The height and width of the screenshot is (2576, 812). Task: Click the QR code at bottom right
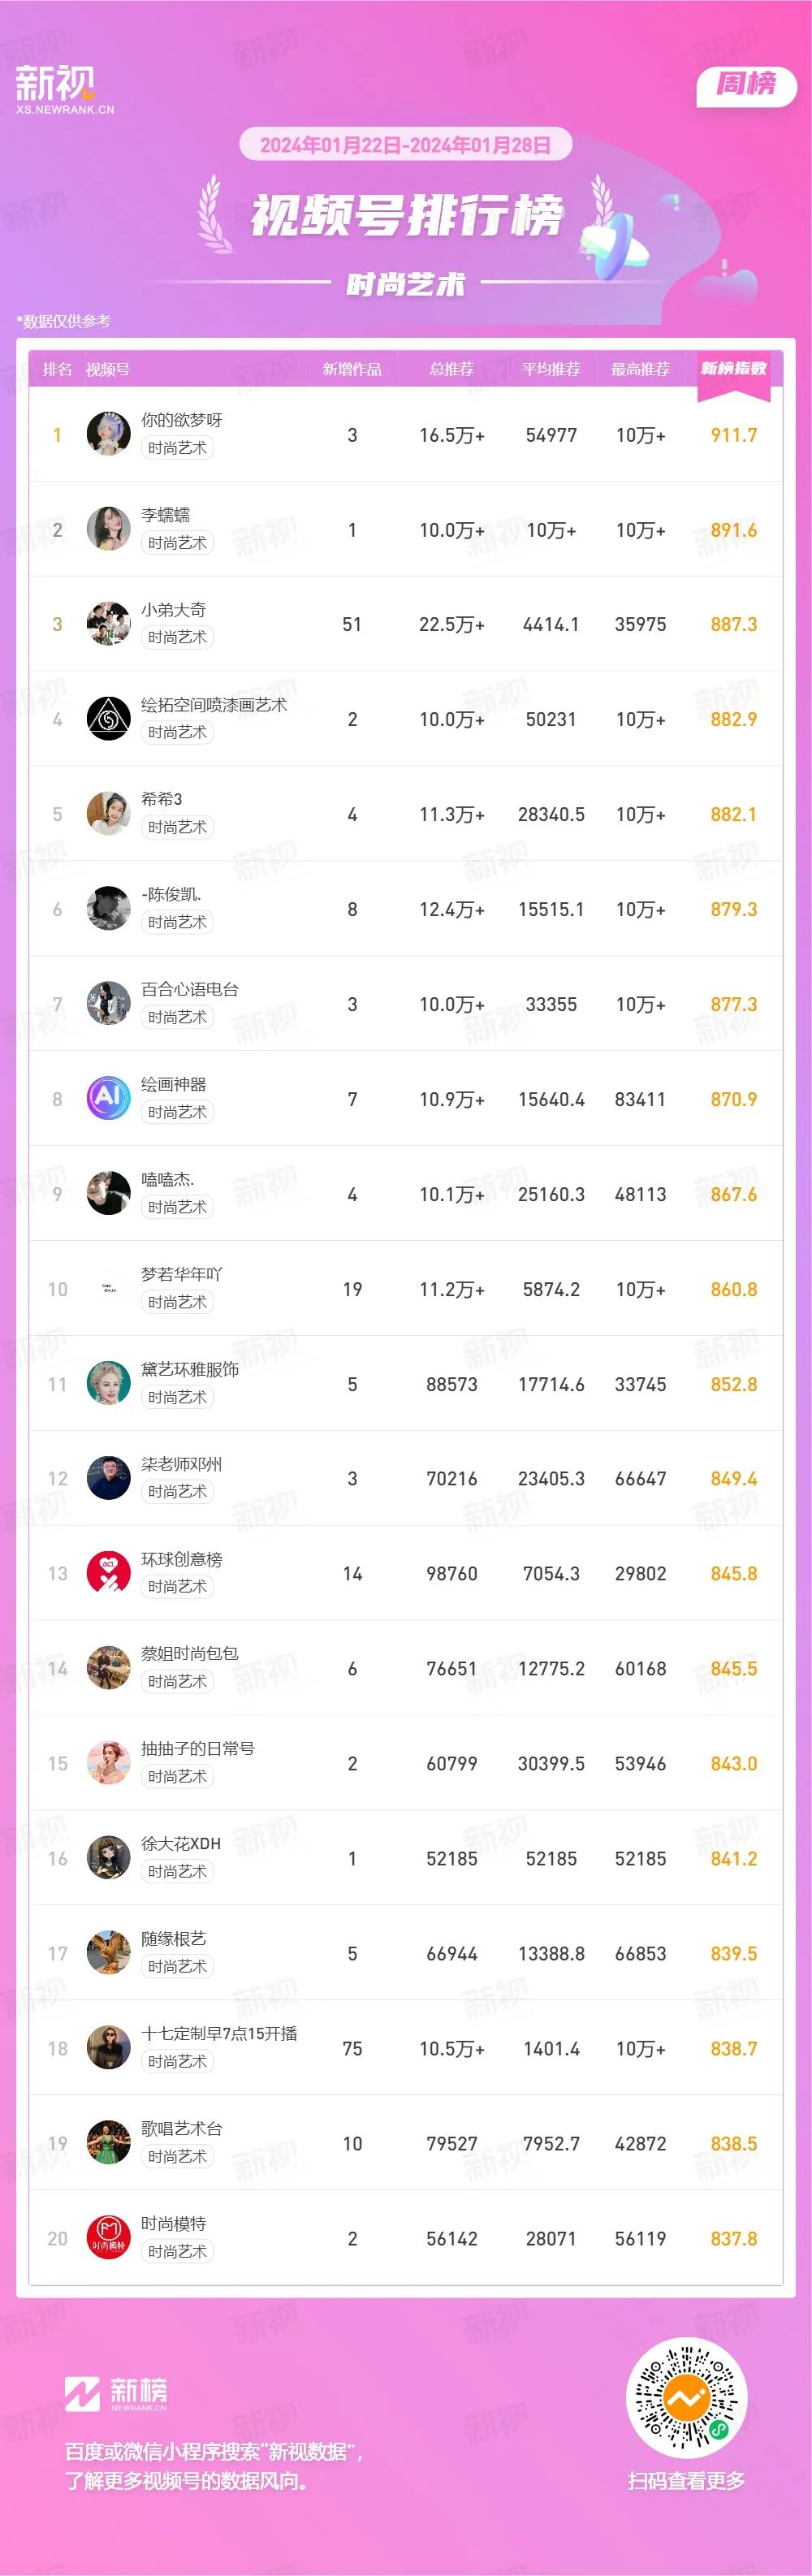[x=686, y=2398]
